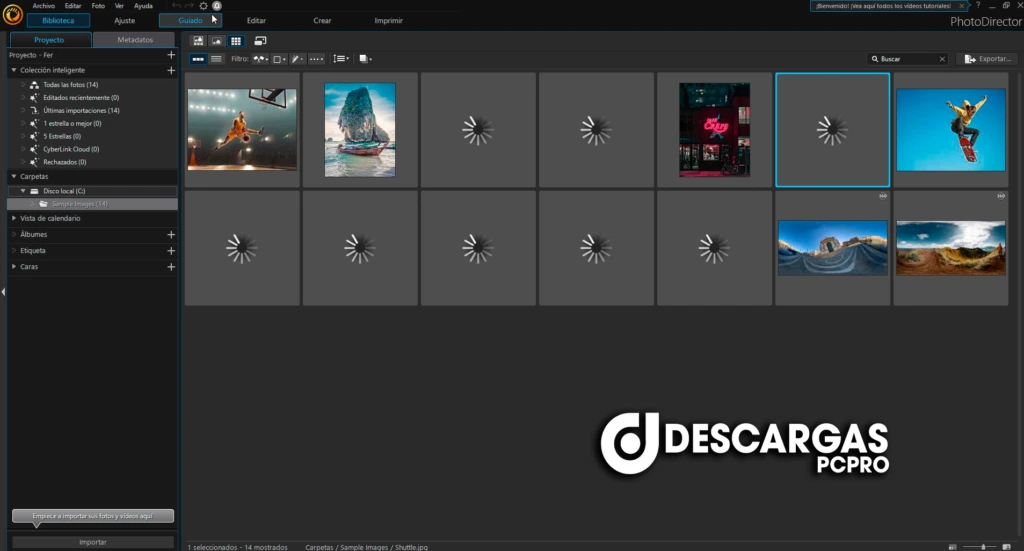Toggle list view for thumbnails
This screenshot has width=1024, height=551.
(x=216, y=59)
